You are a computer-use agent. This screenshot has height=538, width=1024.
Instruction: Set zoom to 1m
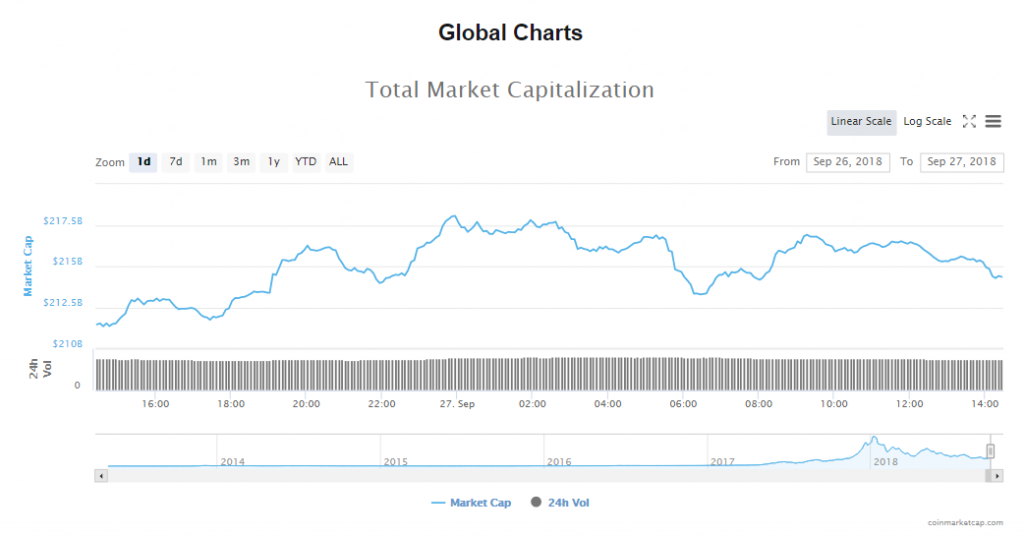tap(208, 162)
